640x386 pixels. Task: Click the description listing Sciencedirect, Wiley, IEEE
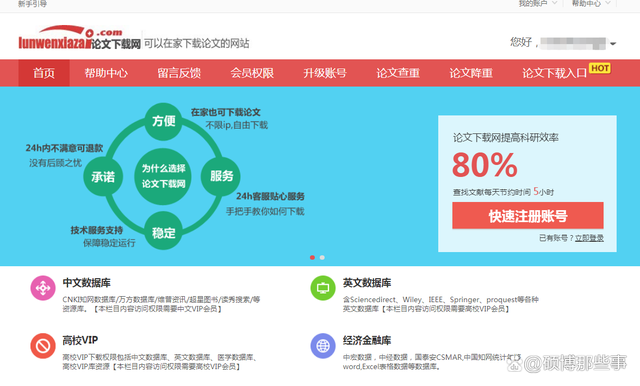(441, 304)
